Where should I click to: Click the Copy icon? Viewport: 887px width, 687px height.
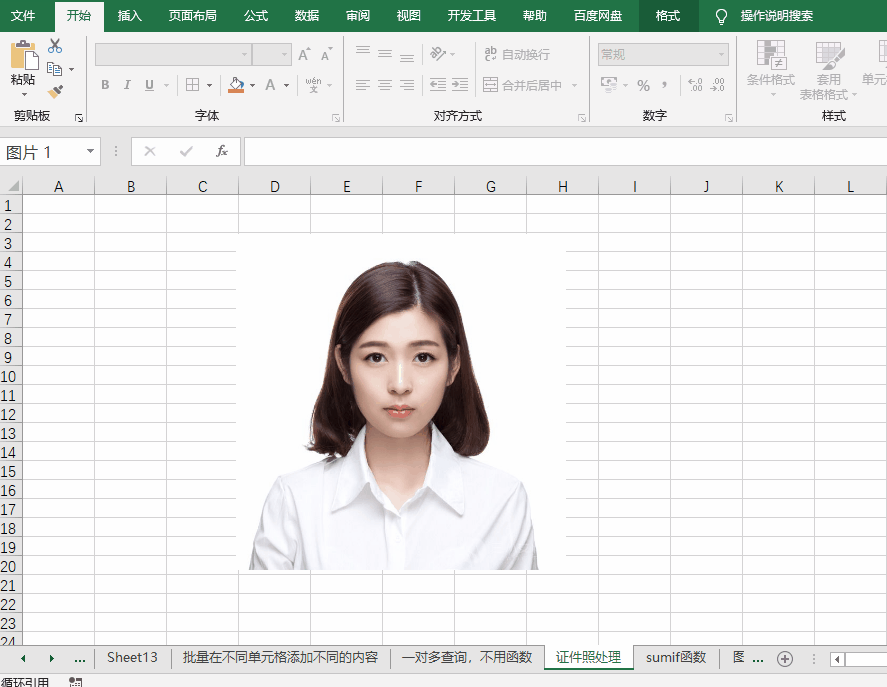pyautogui.click(x=55, y=69)
